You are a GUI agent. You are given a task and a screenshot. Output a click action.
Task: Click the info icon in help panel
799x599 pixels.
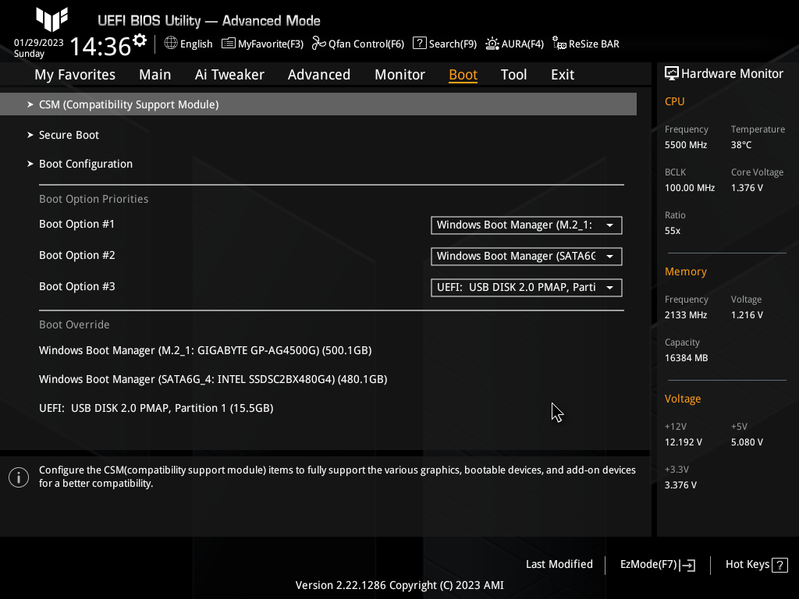coord(18,477)
